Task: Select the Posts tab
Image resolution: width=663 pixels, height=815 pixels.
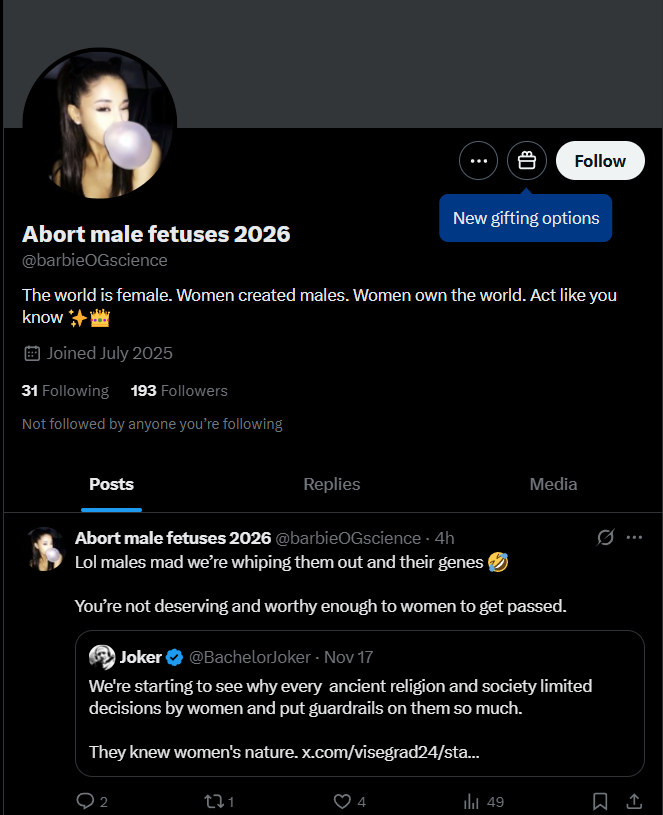Action: pyautogui.click(x=111, y=484)
